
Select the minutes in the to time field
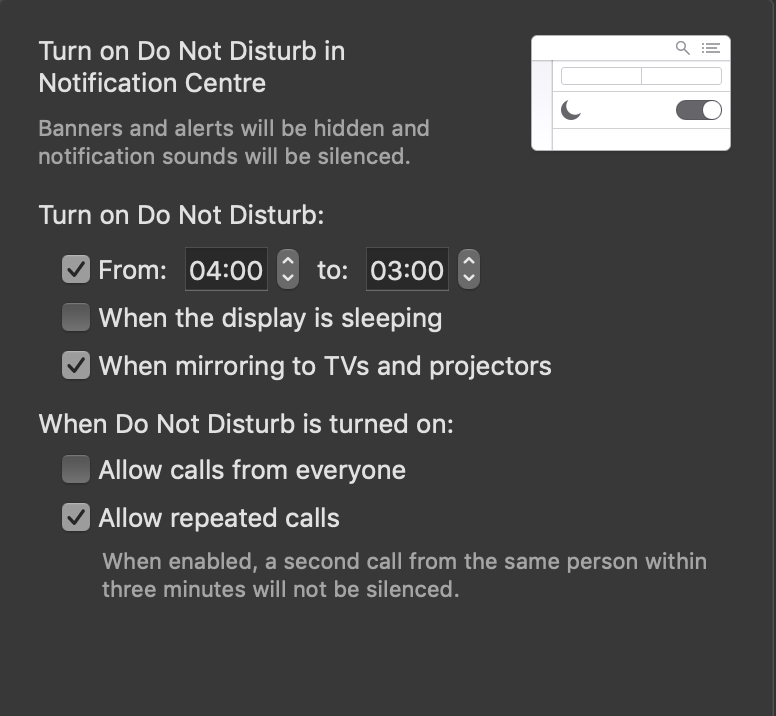click(x=427, y=270)
